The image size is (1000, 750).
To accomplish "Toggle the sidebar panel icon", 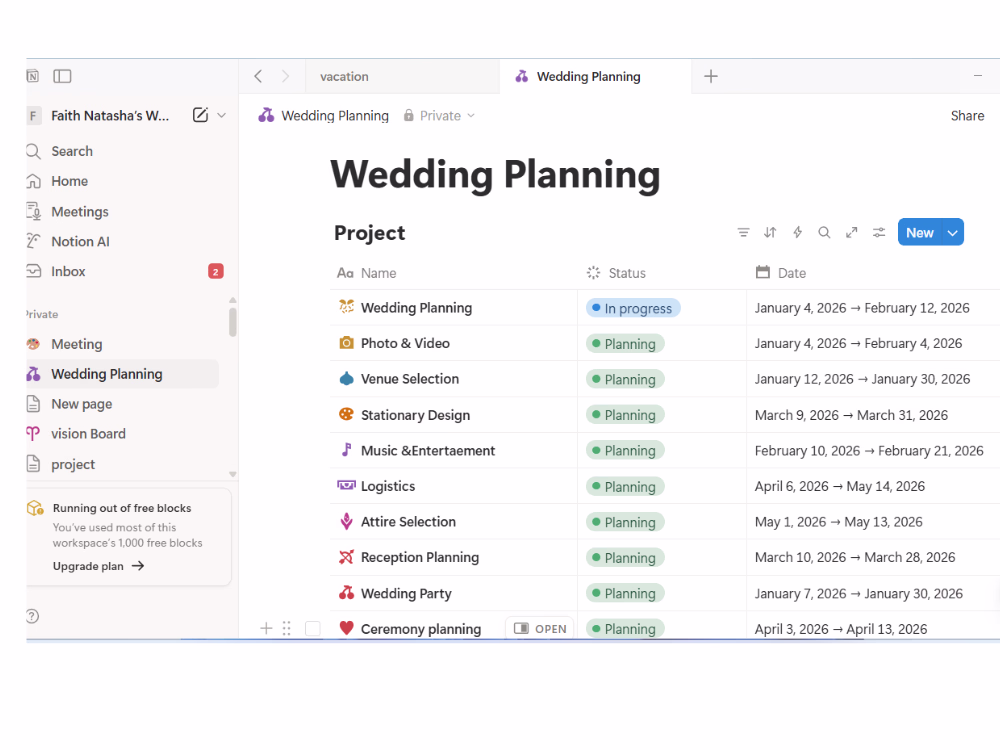I will pos(62,77).
